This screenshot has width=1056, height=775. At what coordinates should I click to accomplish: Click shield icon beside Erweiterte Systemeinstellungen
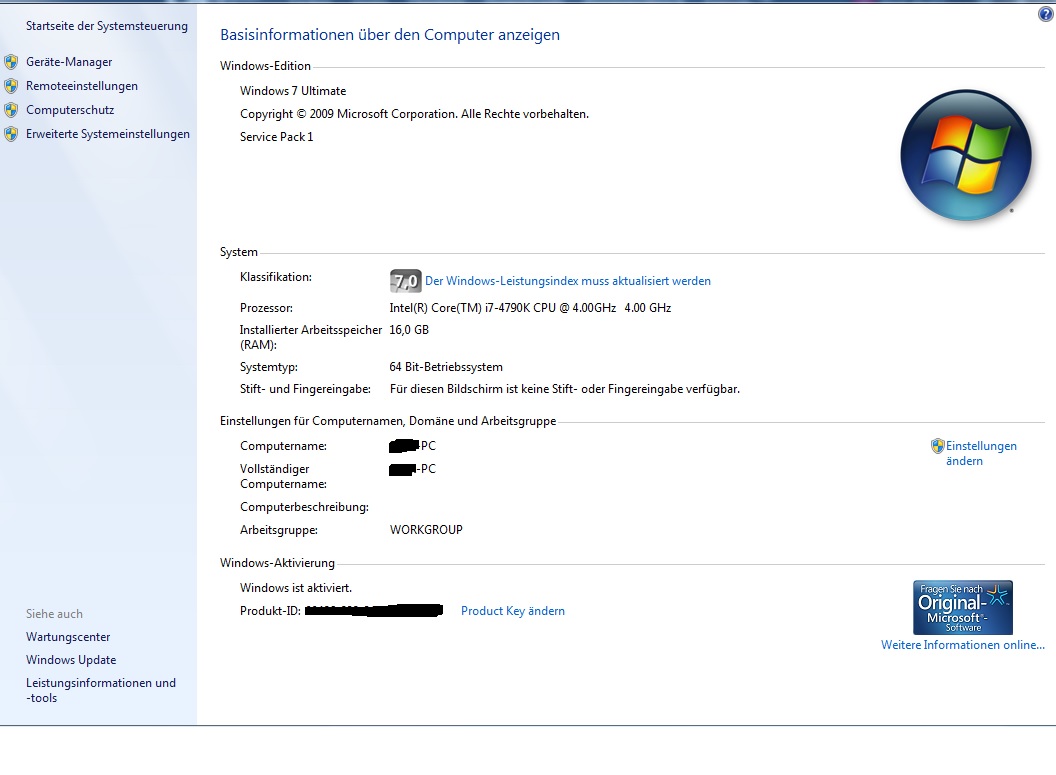11,134
